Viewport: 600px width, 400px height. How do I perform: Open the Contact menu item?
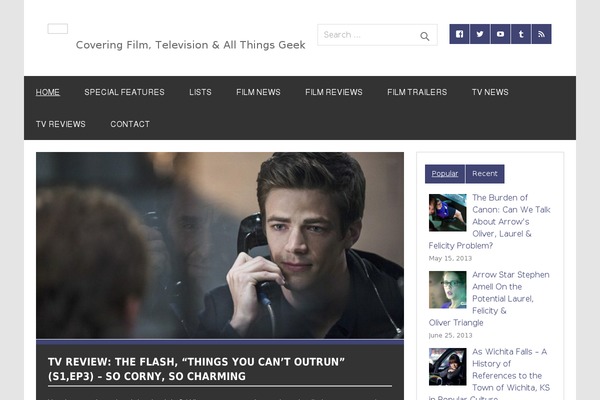coord(130,124)
